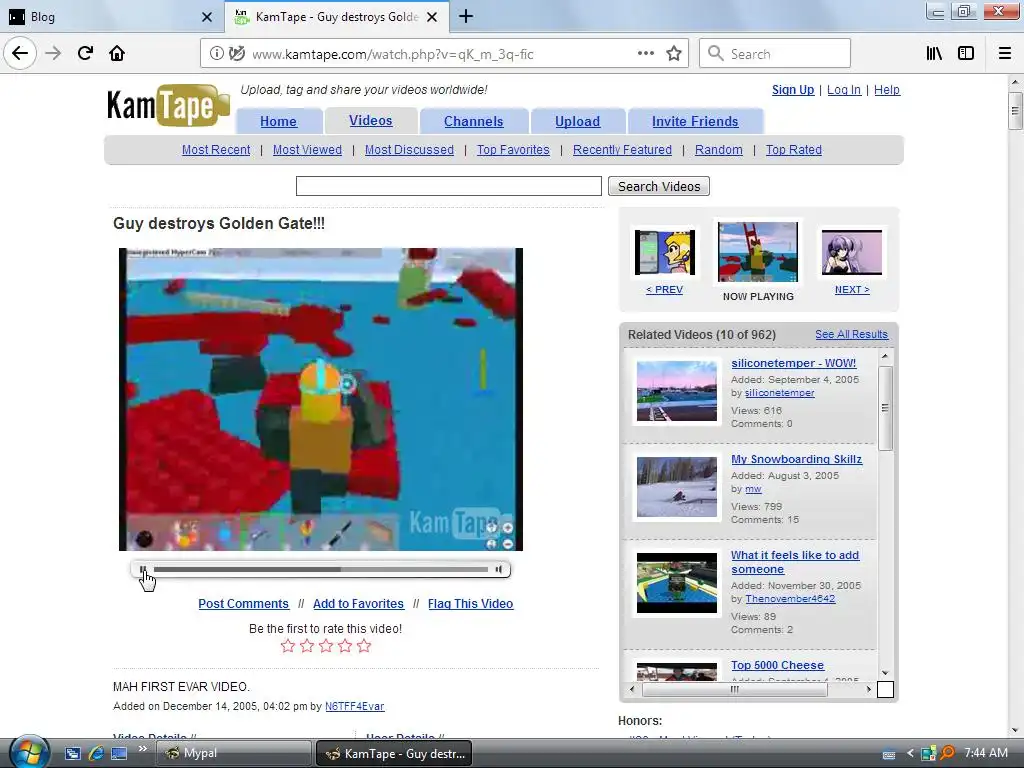The image size is (1024, 768).
Task: Open the browser home page
Action: tap(117, 53)
